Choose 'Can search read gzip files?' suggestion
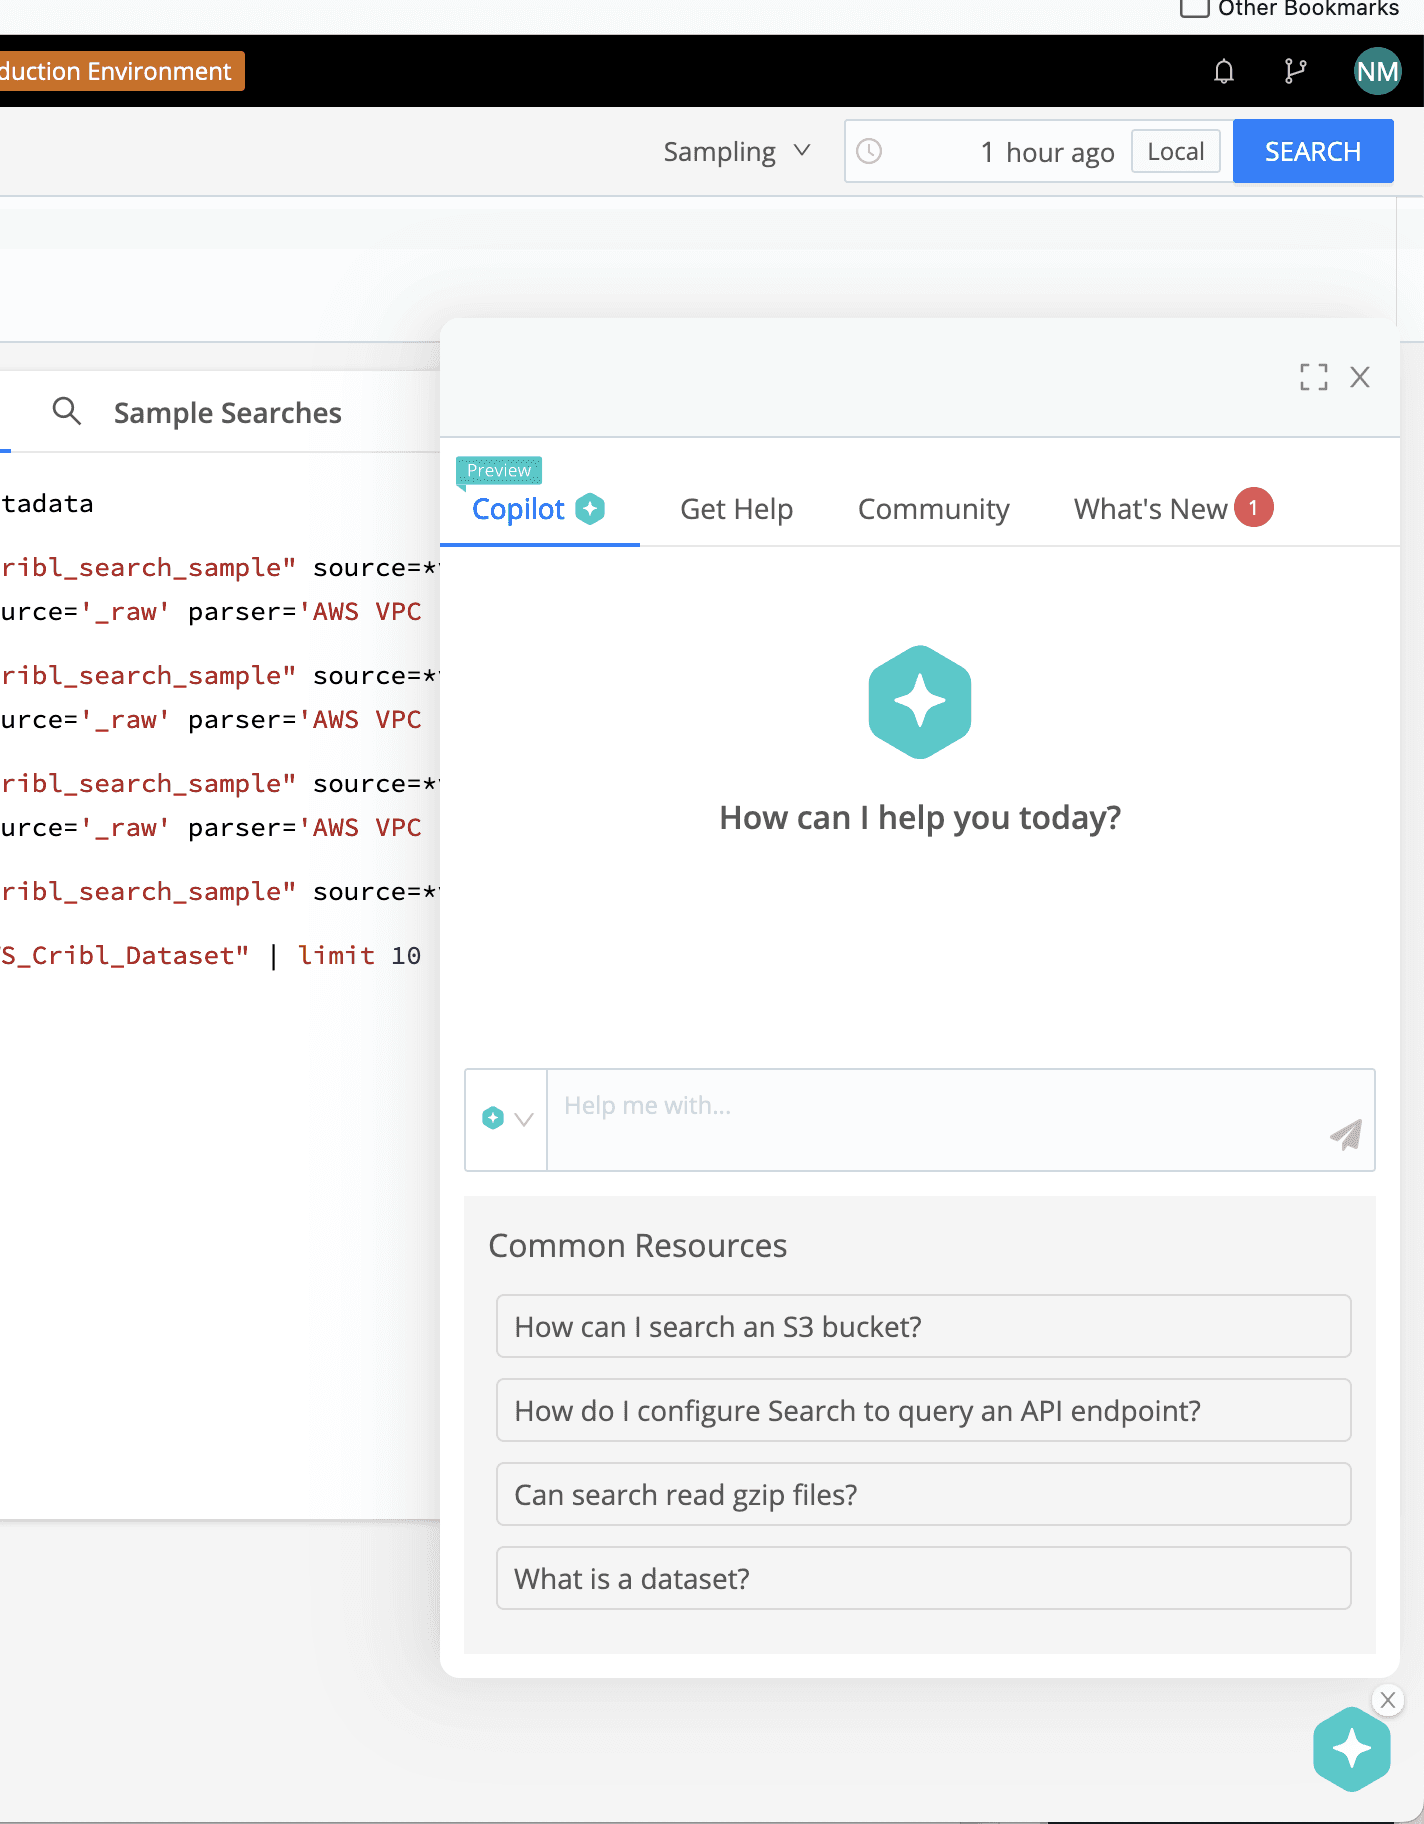The height and width of the screenshot is (1824, 1424). tap(922, 1494)
